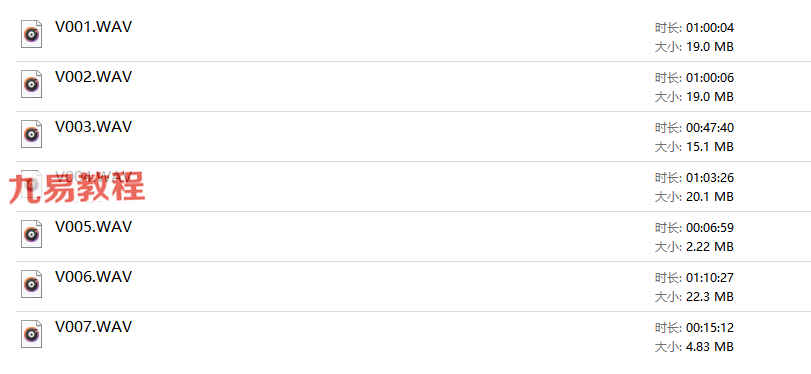Click the 01:00:04 duration of V001.WAV
Viewport: 811px width, 374px height.
point(710,28)
